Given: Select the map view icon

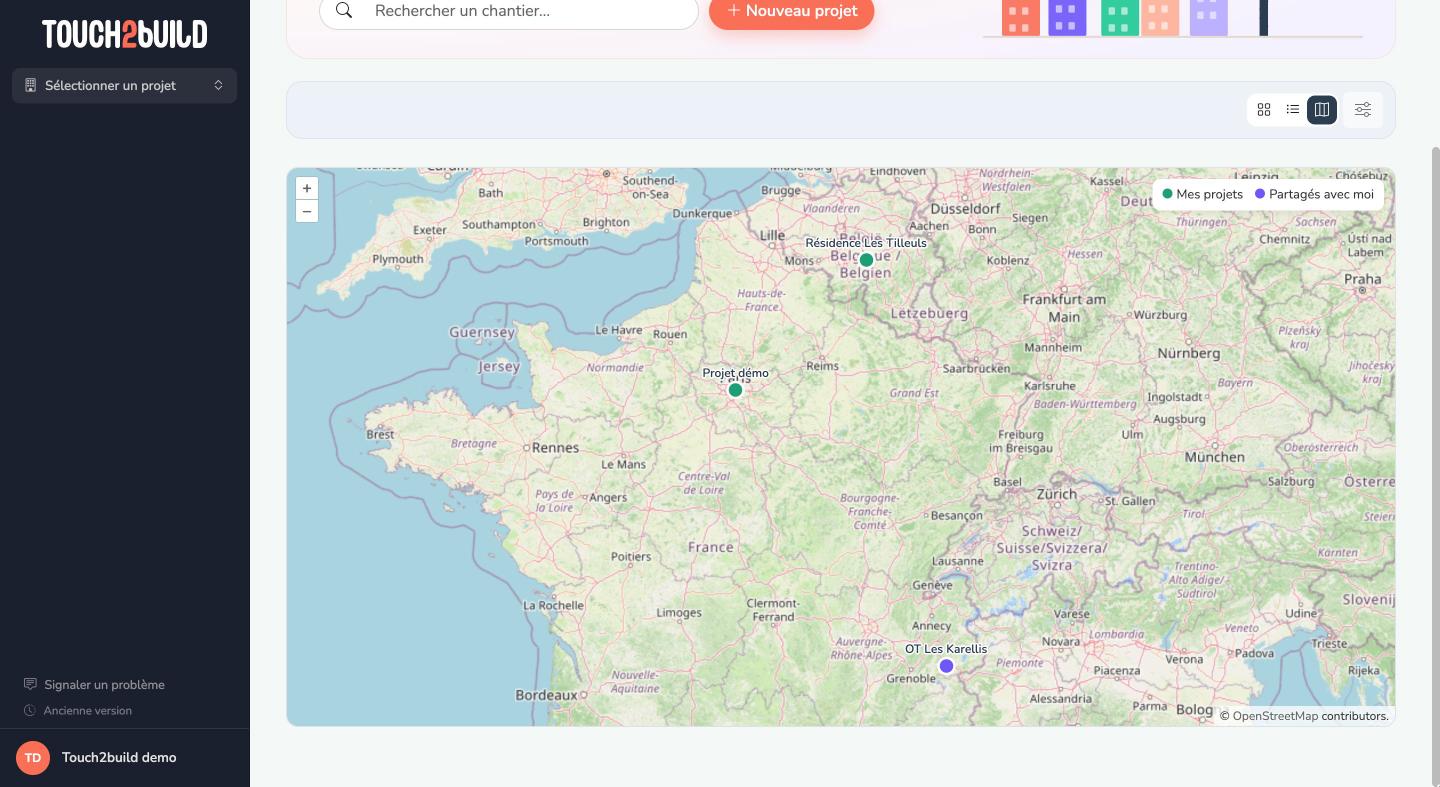Looking at the screenshot, I should (x=1322, y=110).
